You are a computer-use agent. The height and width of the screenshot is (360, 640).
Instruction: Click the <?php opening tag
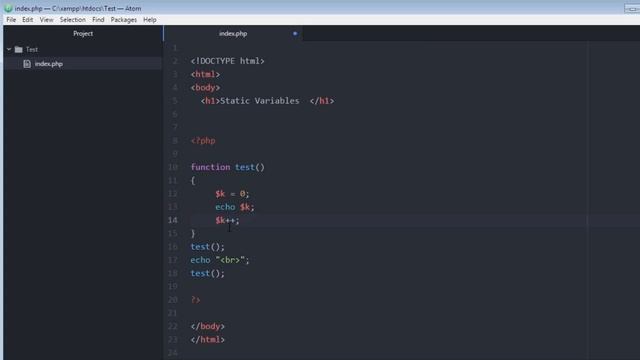click(203, 141)
